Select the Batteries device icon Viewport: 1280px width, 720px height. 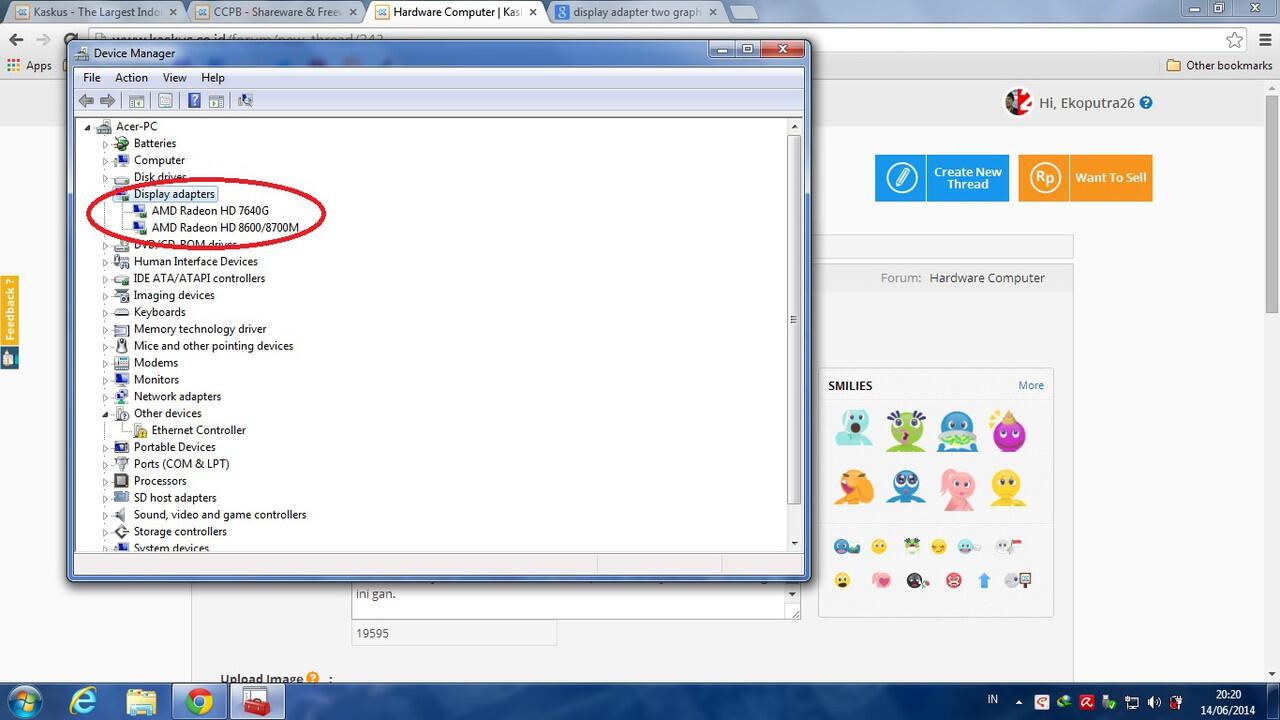tap(122, 143)
